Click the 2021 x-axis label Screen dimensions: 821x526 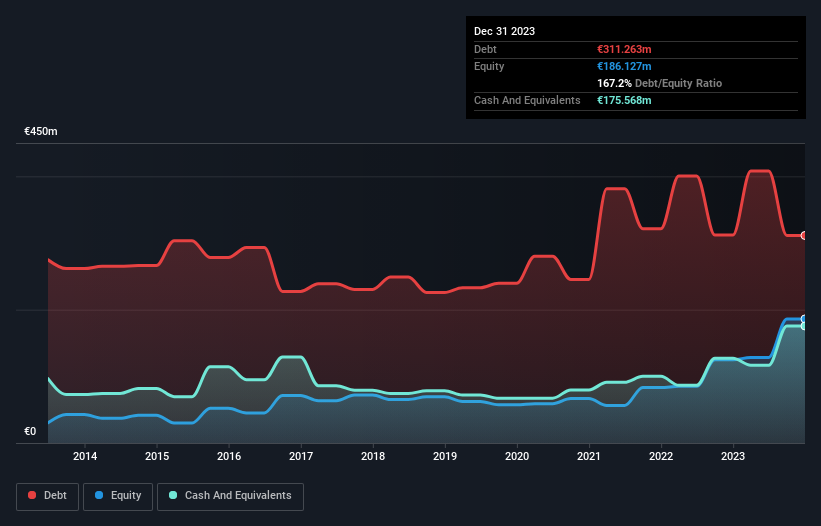tap(589, 456)
